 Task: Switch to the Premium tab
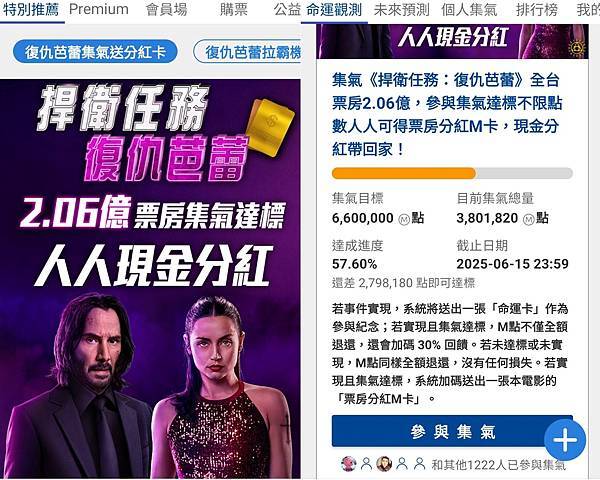pos(99,10)
